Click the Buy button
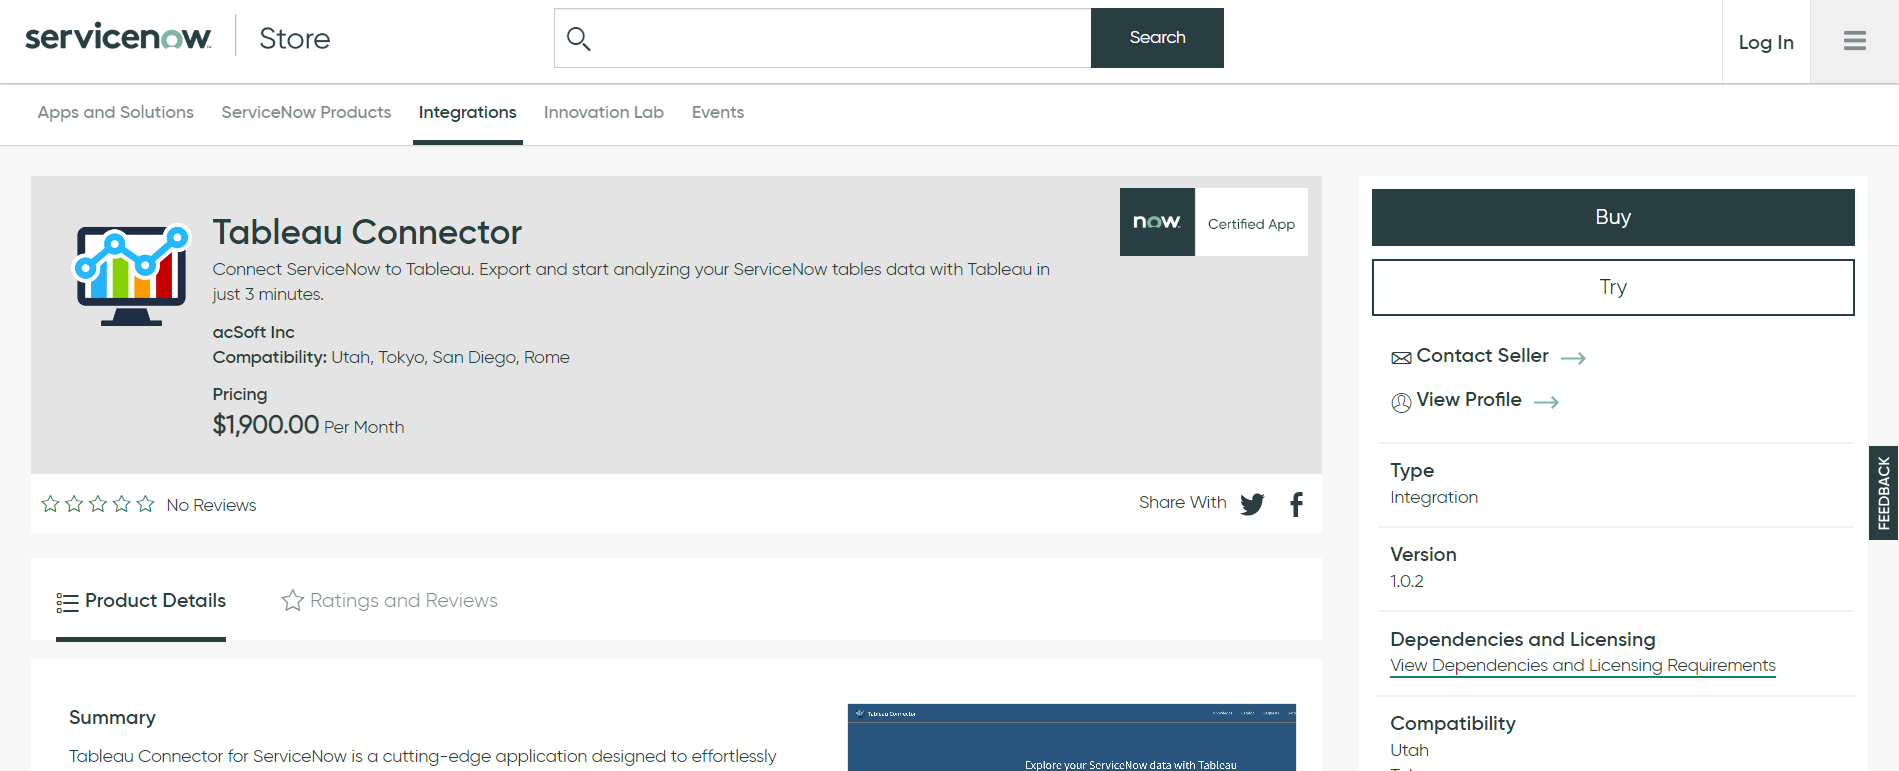This screenshot has height=771, width=1899. [x=1613, y=217]
